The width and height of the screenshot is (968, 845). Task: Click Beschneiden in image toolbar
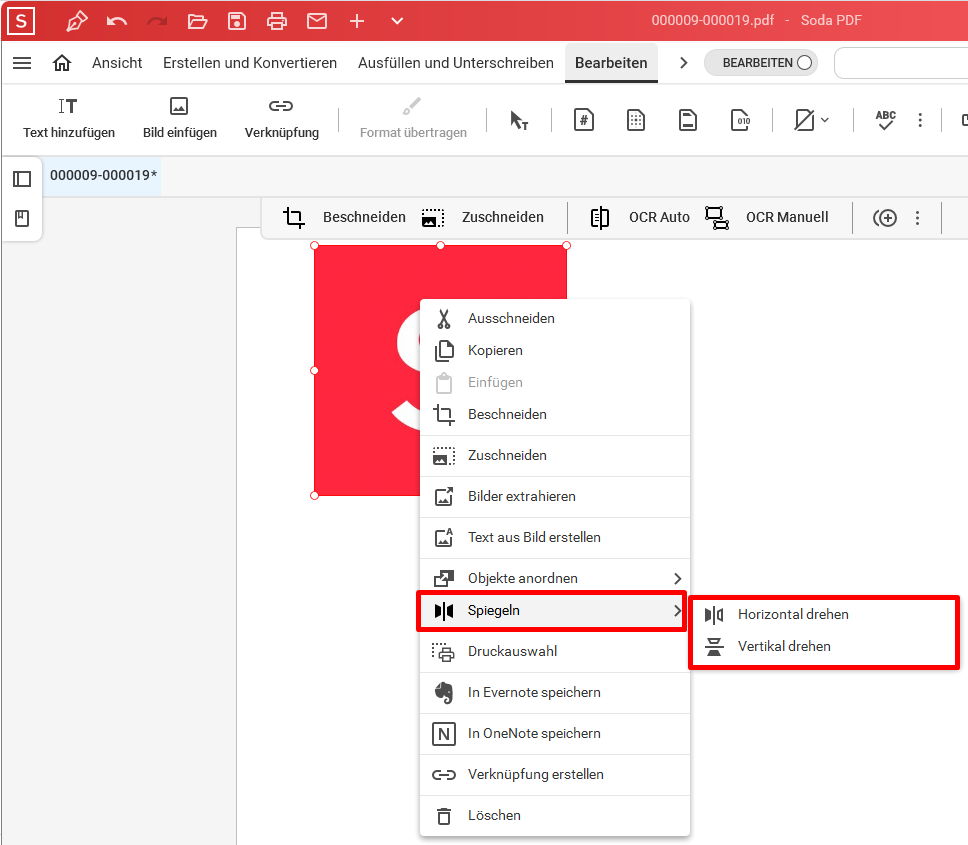tap(344, 217)
